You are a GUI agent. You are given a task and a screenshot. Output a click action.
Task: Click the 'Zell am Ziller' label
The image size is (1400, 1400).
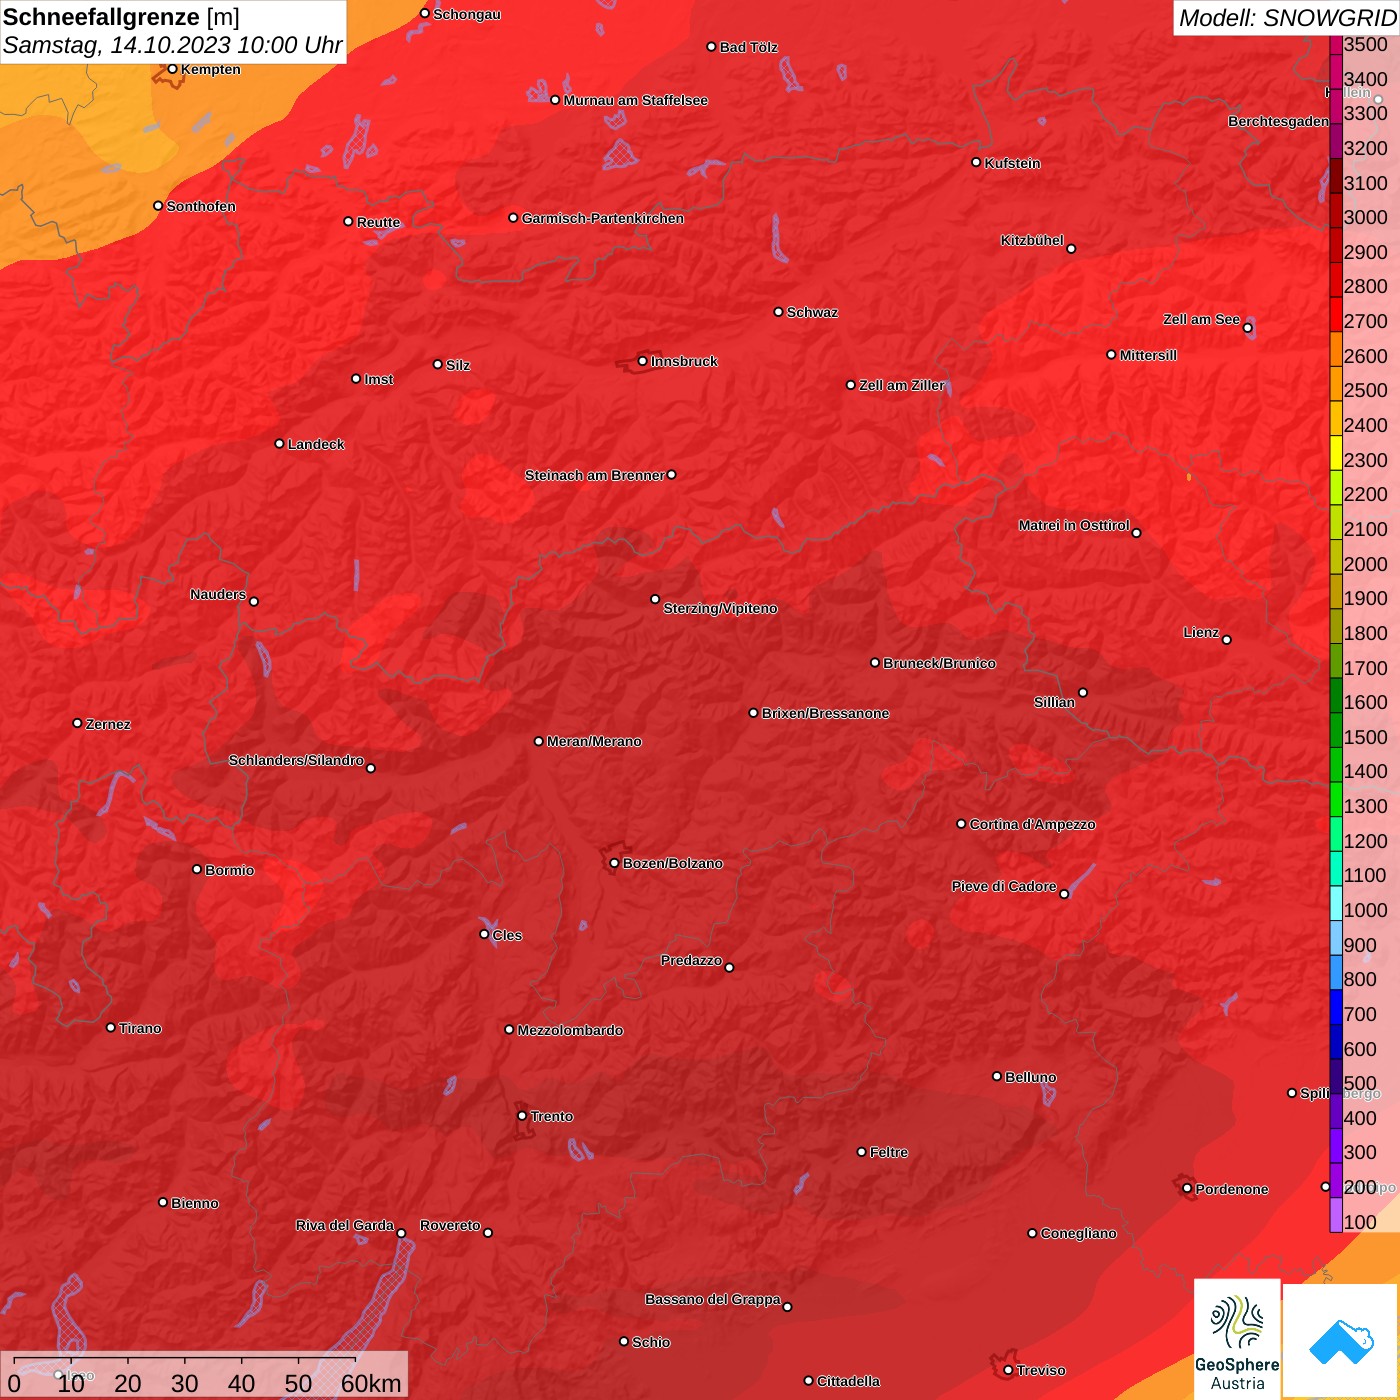[x=902, y=385]
